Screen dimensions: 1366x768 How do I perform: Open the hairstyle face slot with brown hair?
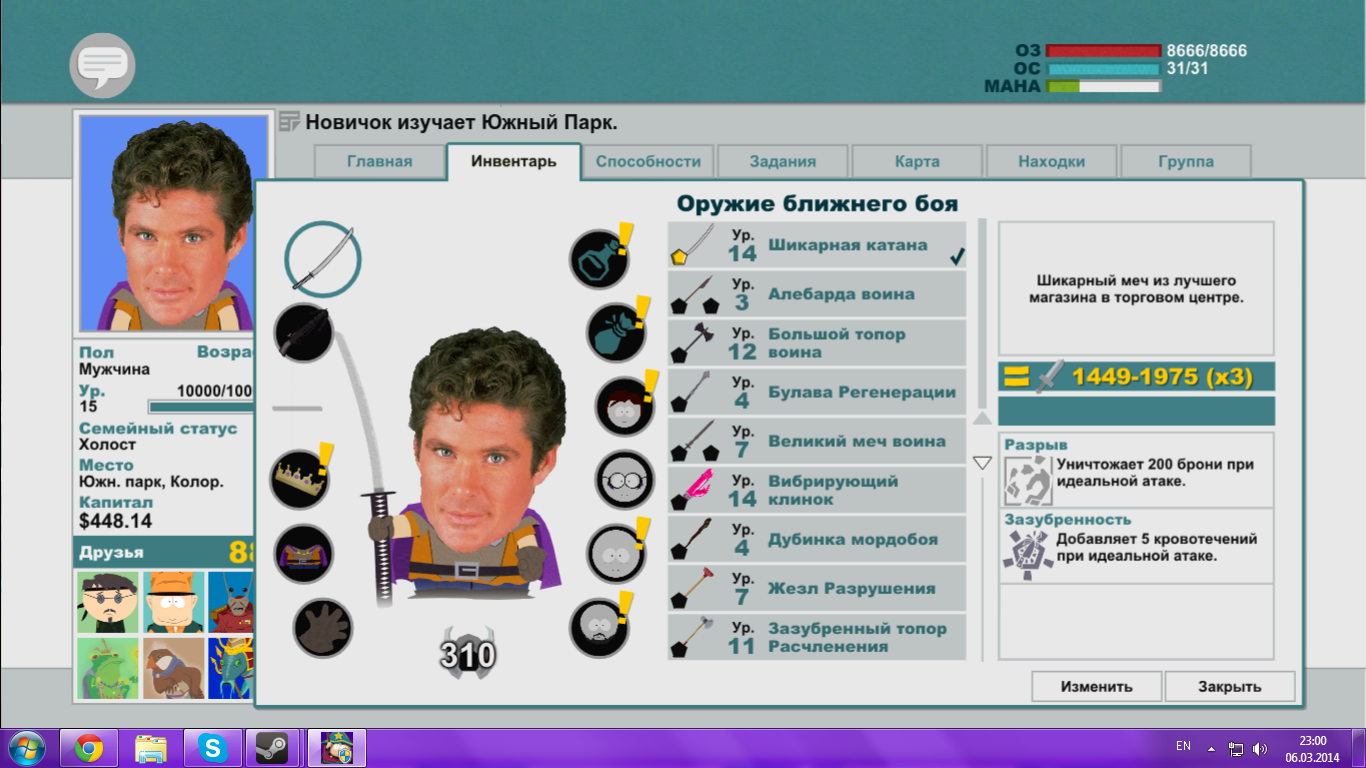click(626, 405)
